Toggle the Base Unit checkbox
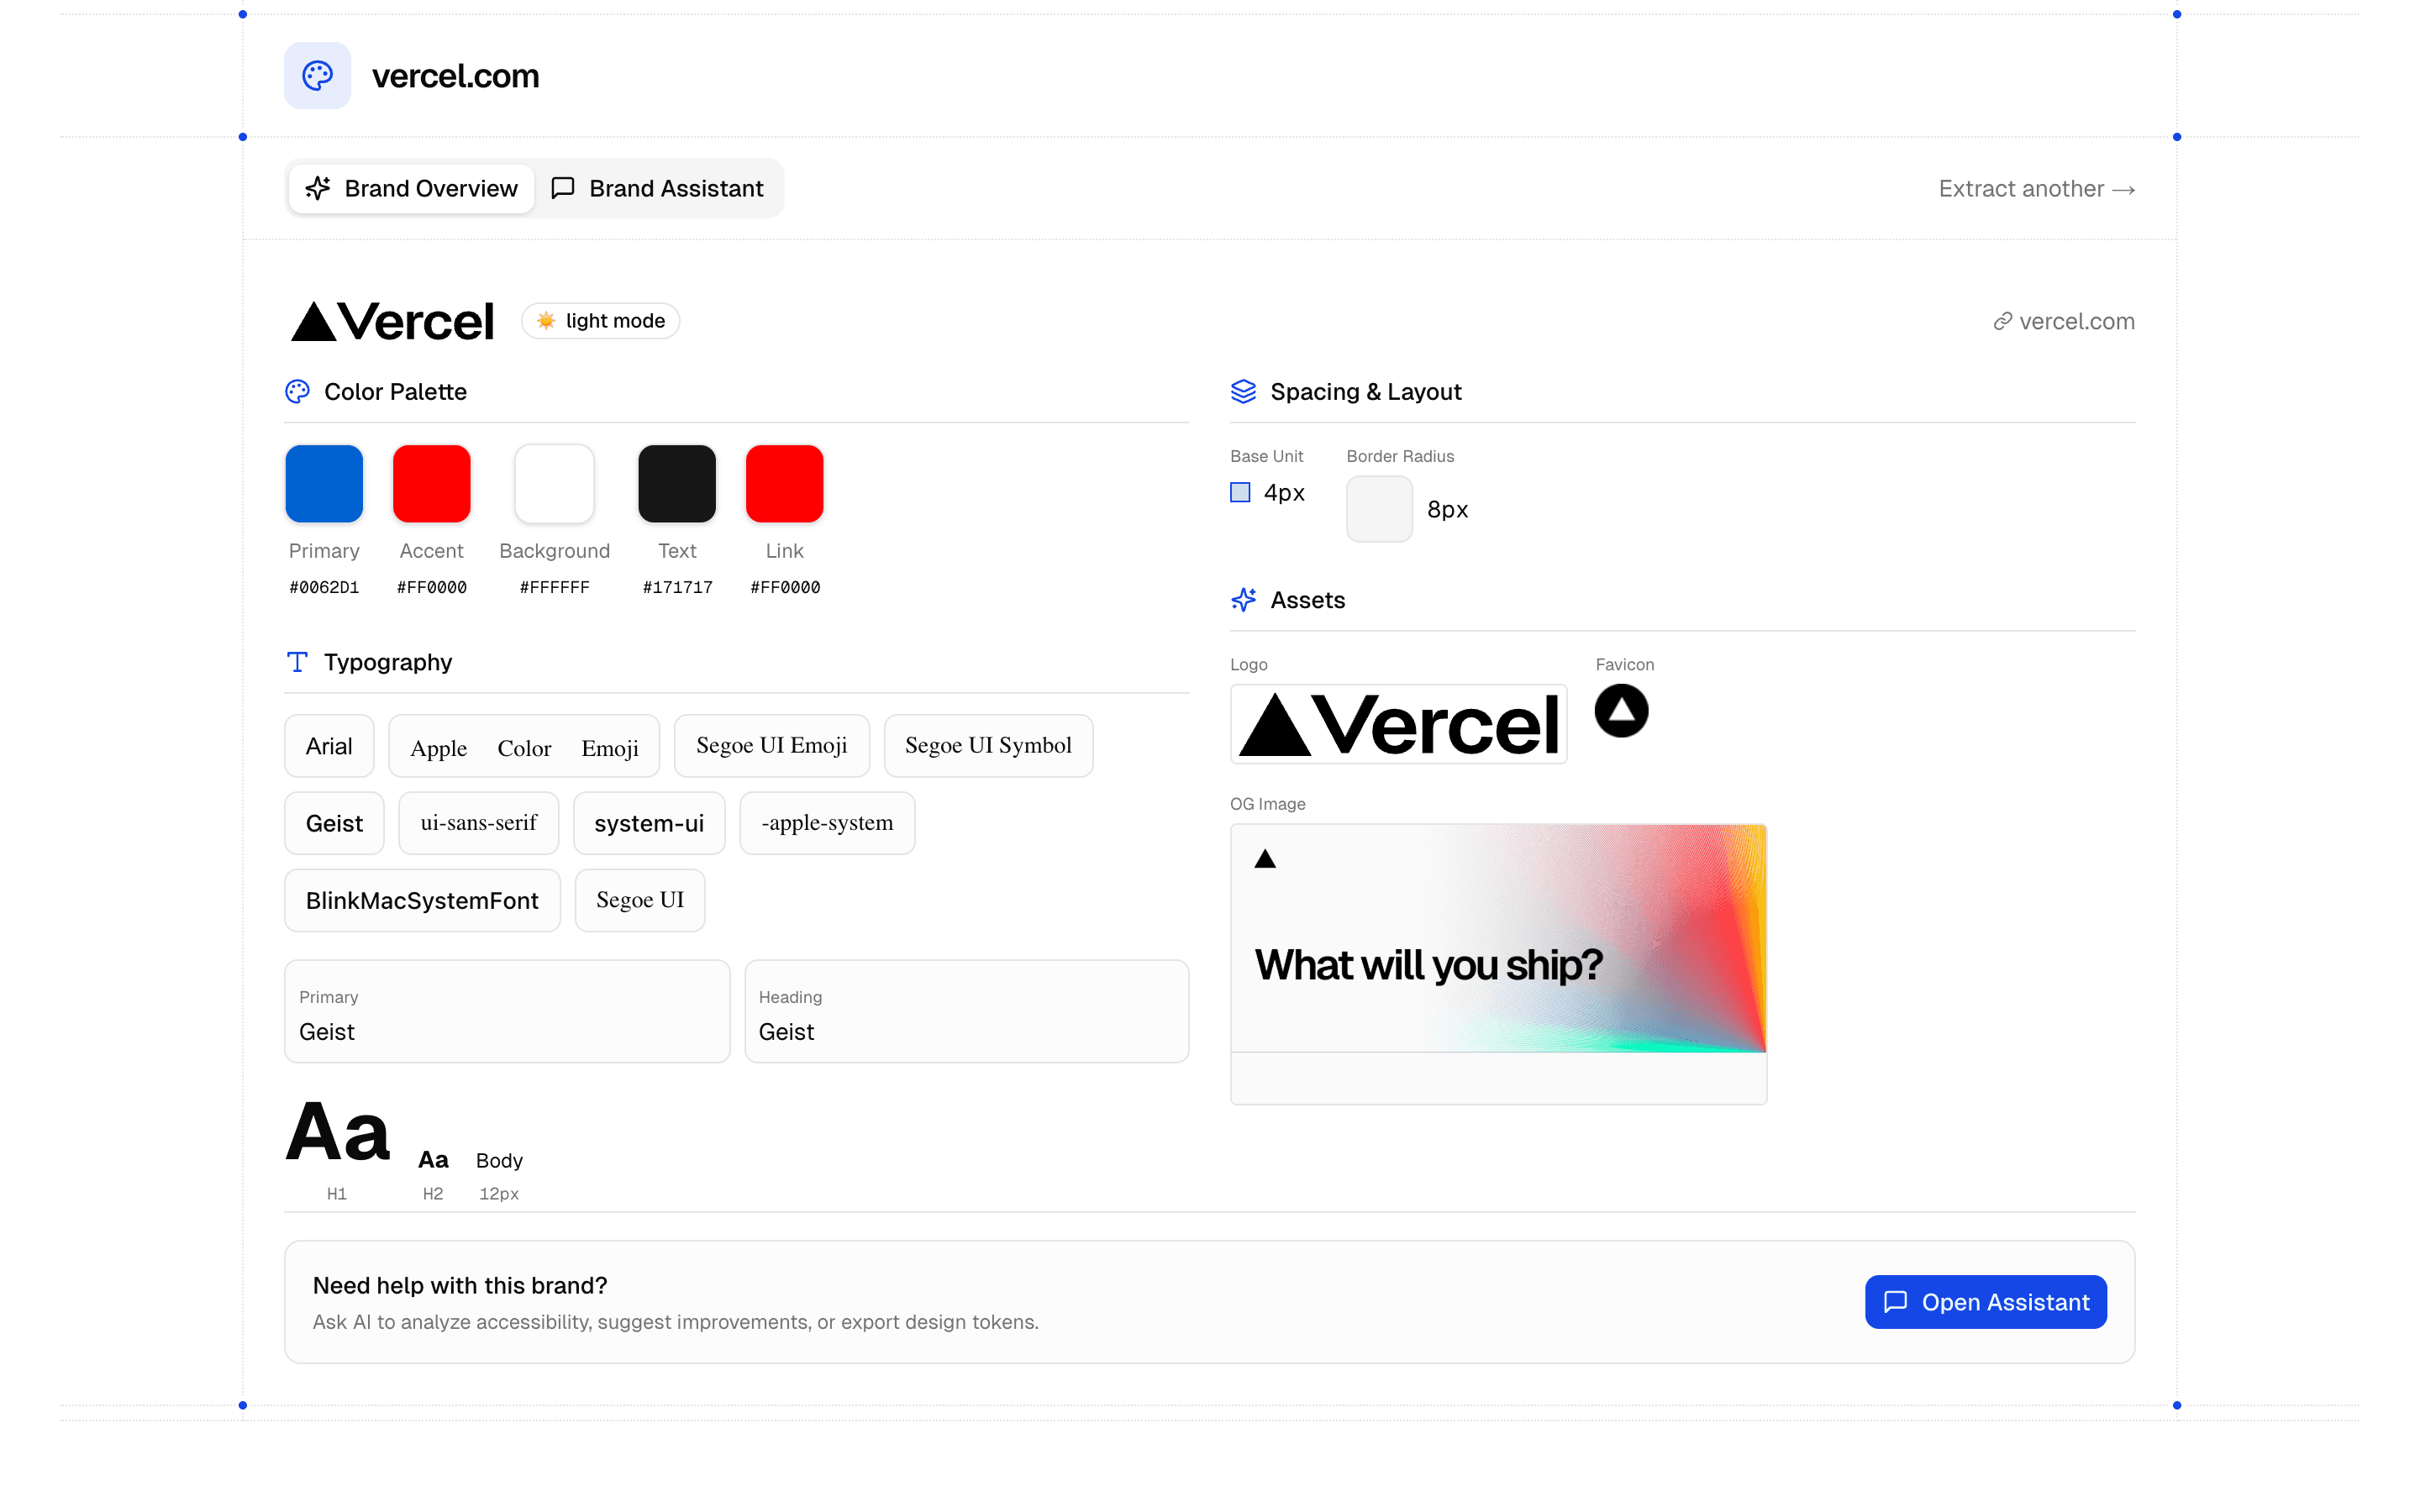The height and width of the screenshot is (1512, 2420). tap(1239, 492)
